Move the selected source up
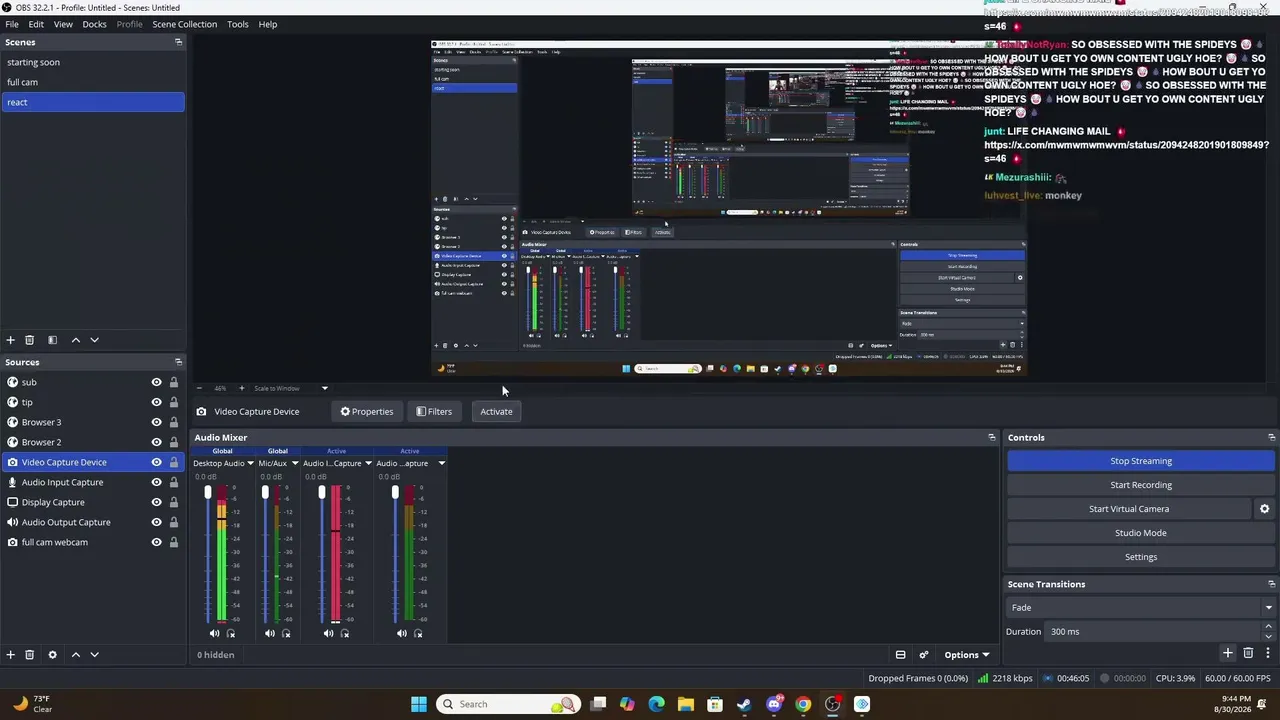Screen dimensions: 1280x720 [75, 655]
